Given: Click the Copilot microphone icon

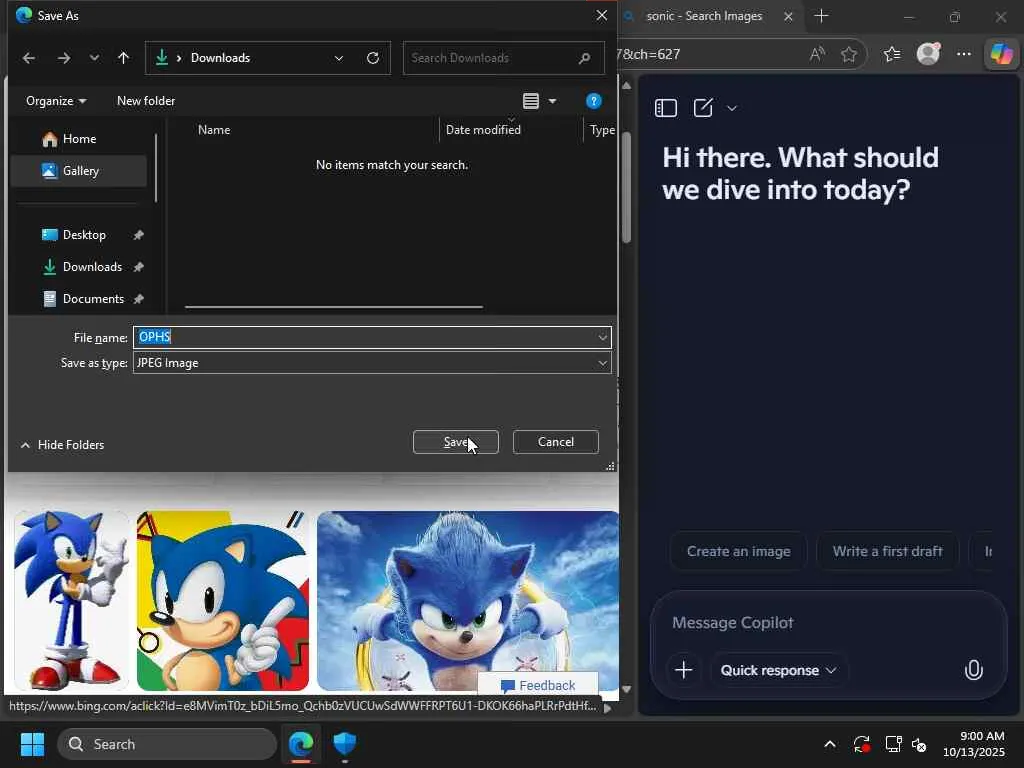Looking at the screenshot, I should click(973, 670).
